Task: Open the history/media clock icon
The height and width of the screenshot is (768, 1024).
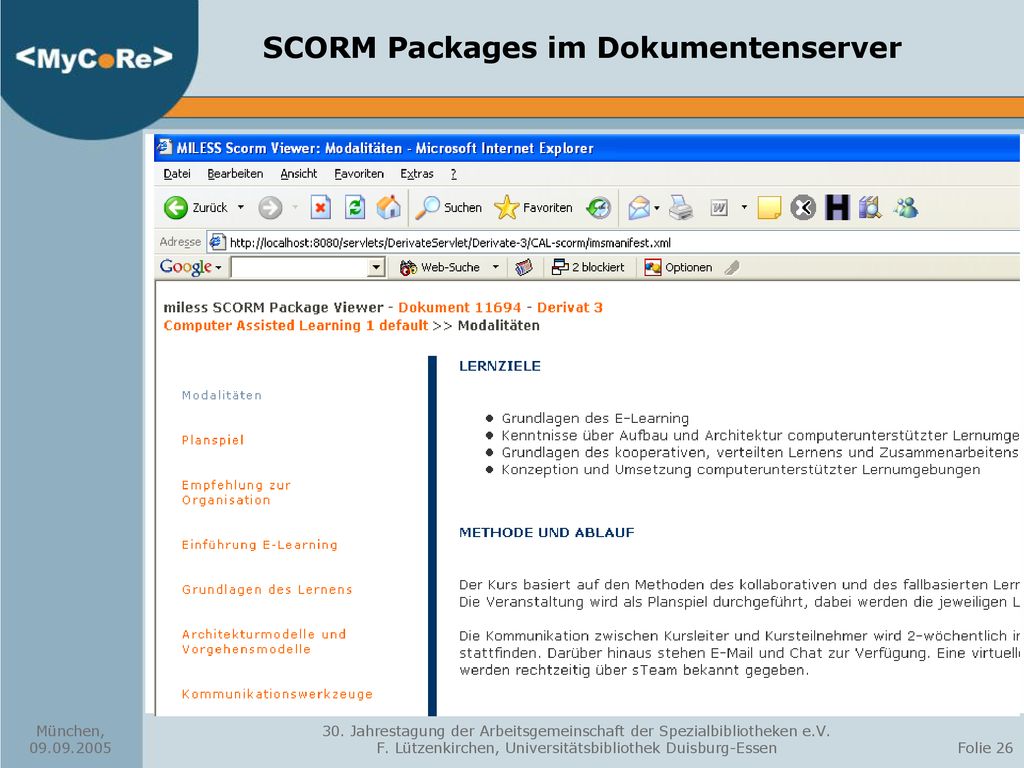Action: [x=598, y=208]
